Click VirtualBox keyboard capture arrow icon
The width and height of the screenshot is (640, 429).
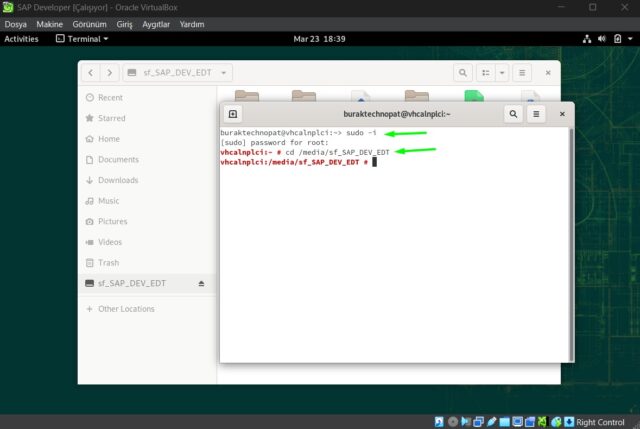coord(569,422)
